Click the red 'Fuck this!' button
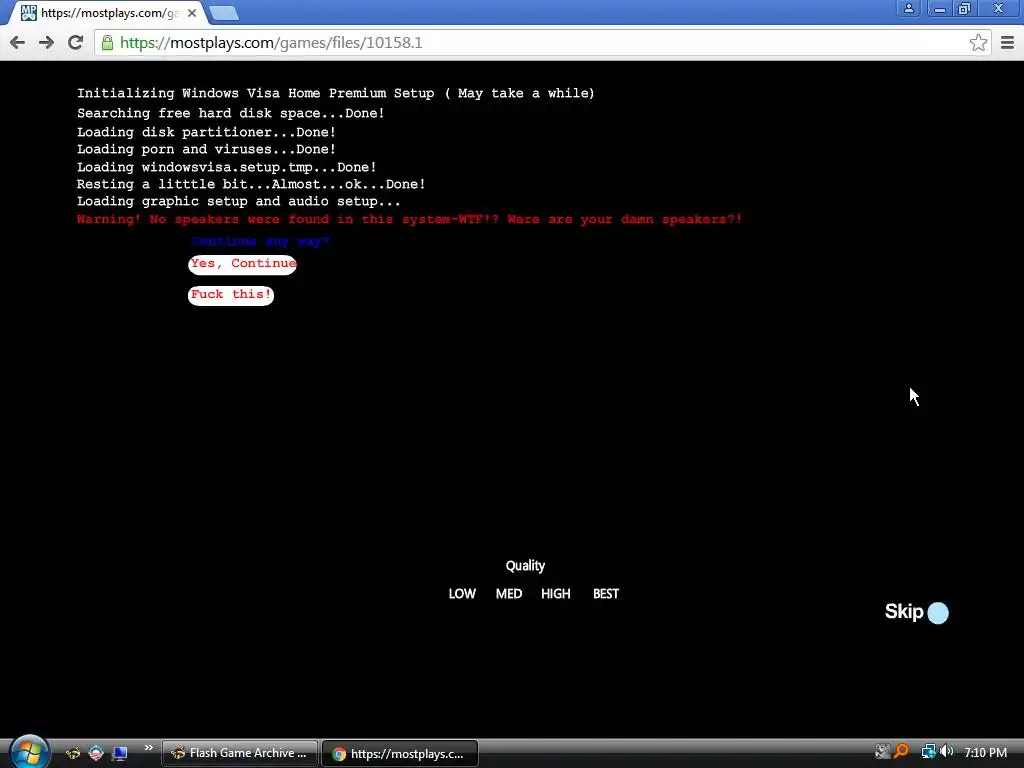Screen dimensions: 1024x768 231,295
